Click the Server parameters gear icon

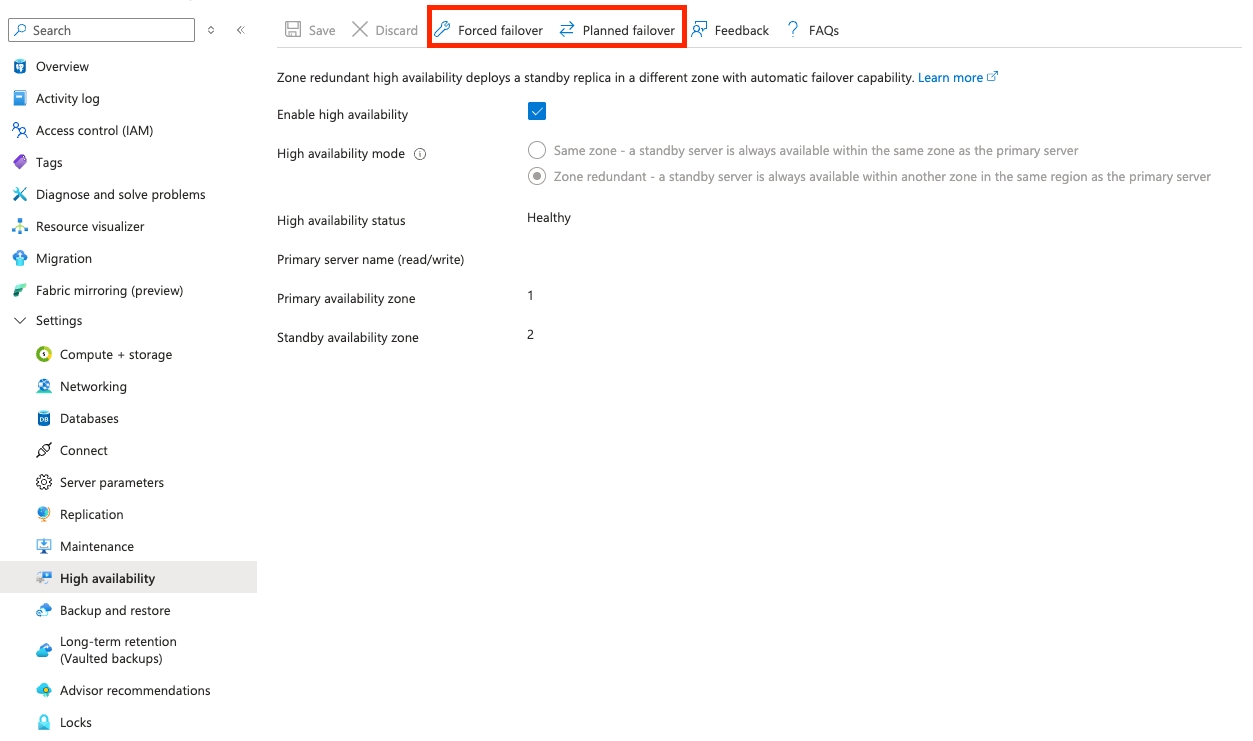pyautogui.click(x=43, y=482)
